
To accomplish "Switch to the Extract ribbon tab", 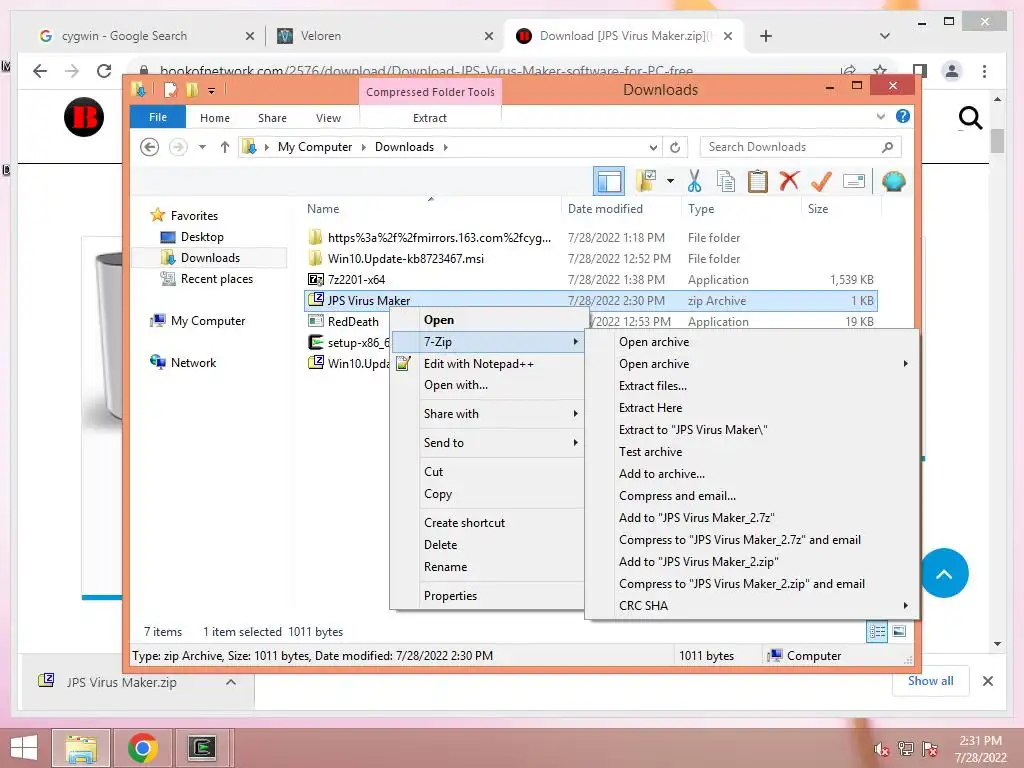I will click(x=430, y=118).
